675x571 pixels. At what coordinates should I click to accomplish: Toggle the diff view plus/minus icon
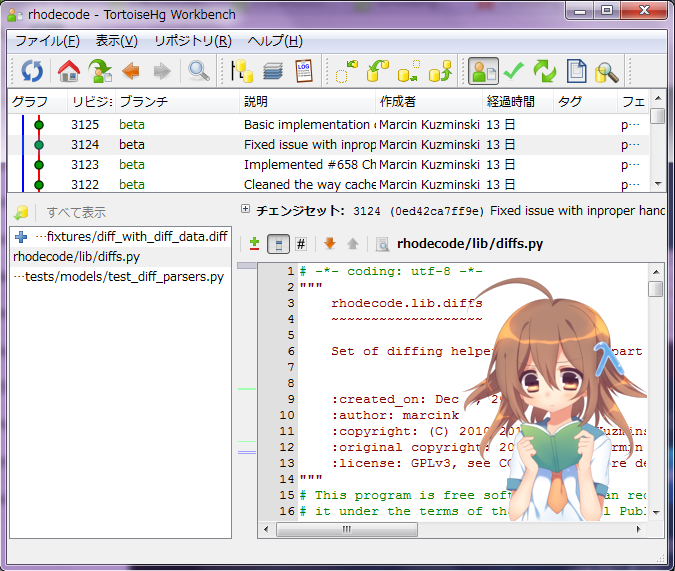(254, 244)
